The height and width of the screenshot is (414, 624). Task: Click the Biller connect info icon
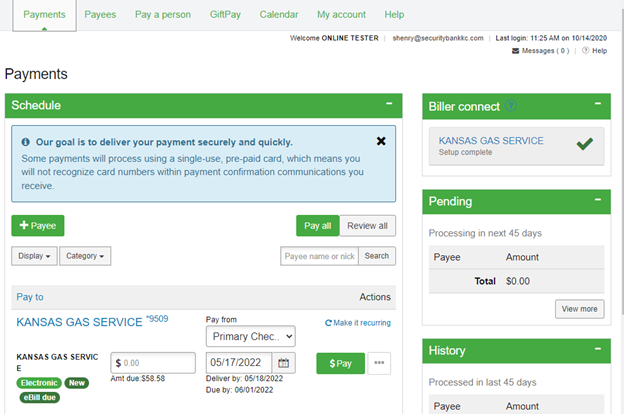(x=511, y=105)
